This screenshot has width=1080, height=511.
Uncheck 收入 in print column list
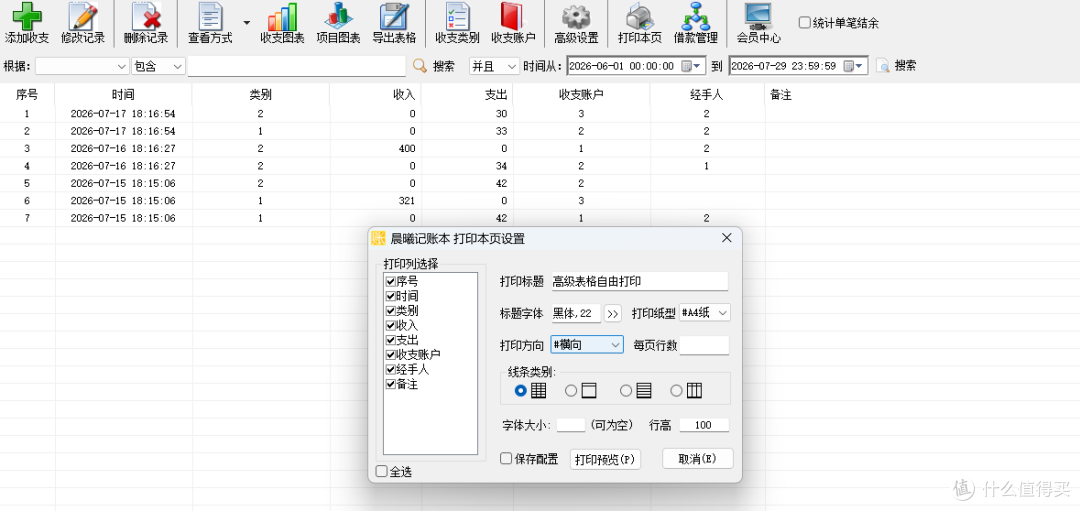[391, 325]
